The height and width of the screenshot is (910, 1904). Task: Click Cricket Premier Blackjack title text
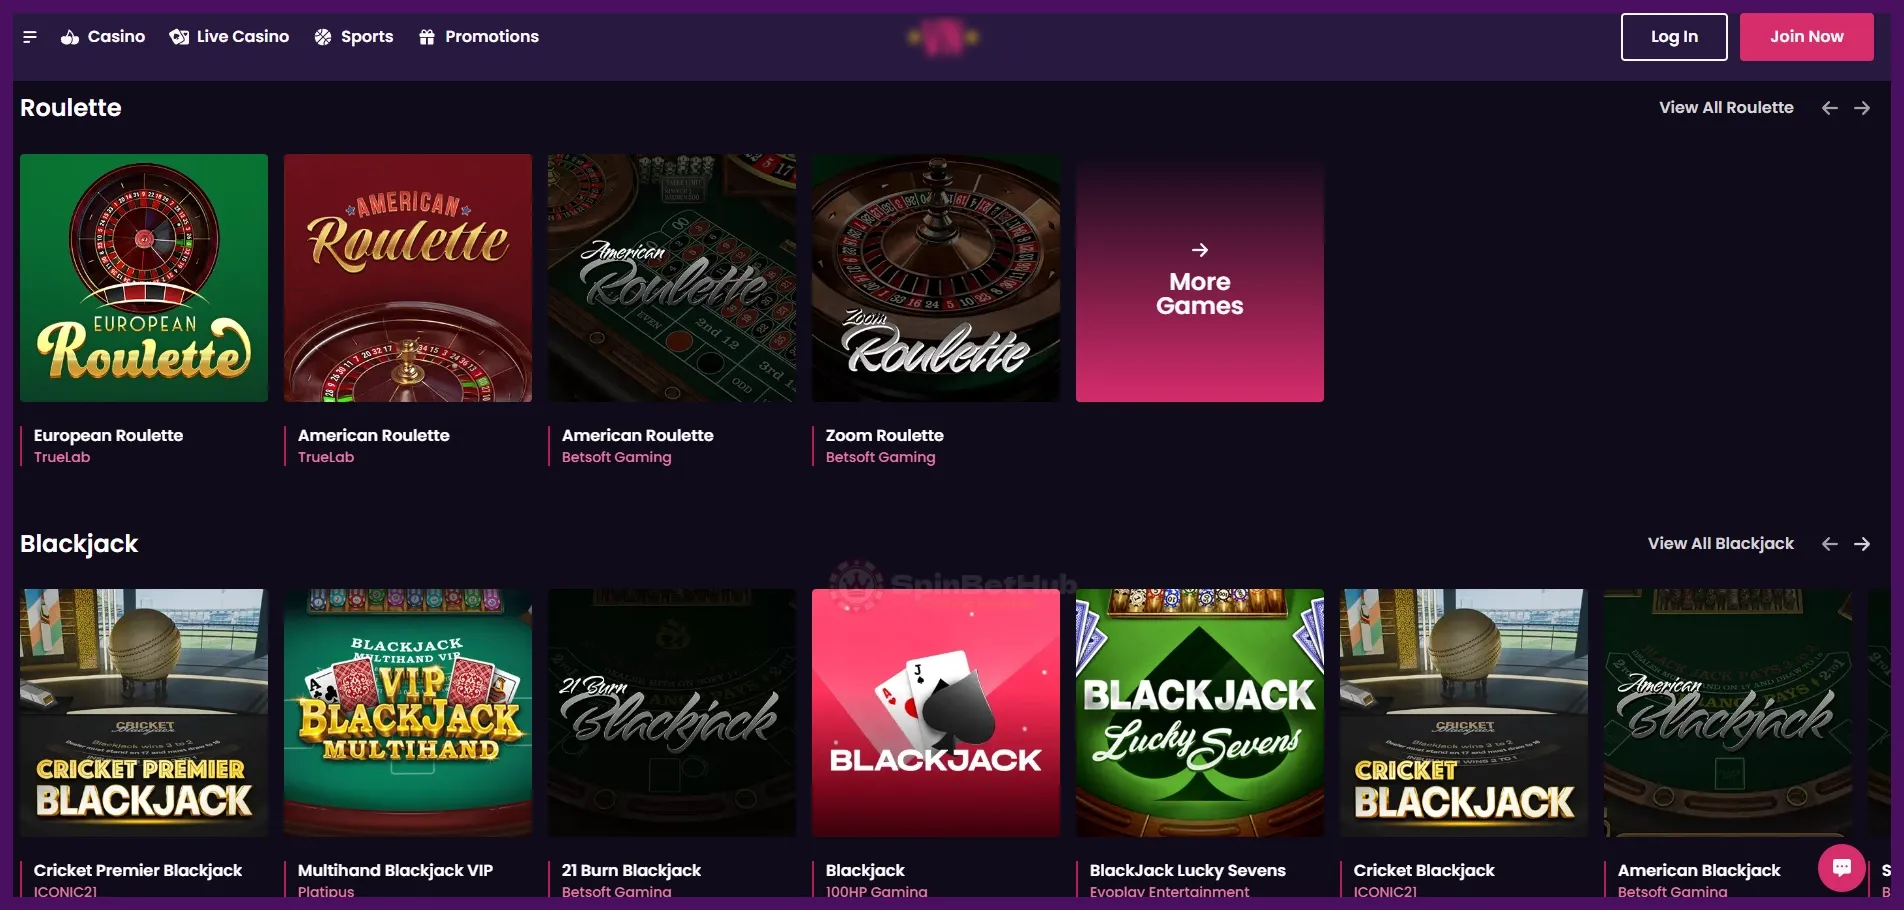click(138, 870)
